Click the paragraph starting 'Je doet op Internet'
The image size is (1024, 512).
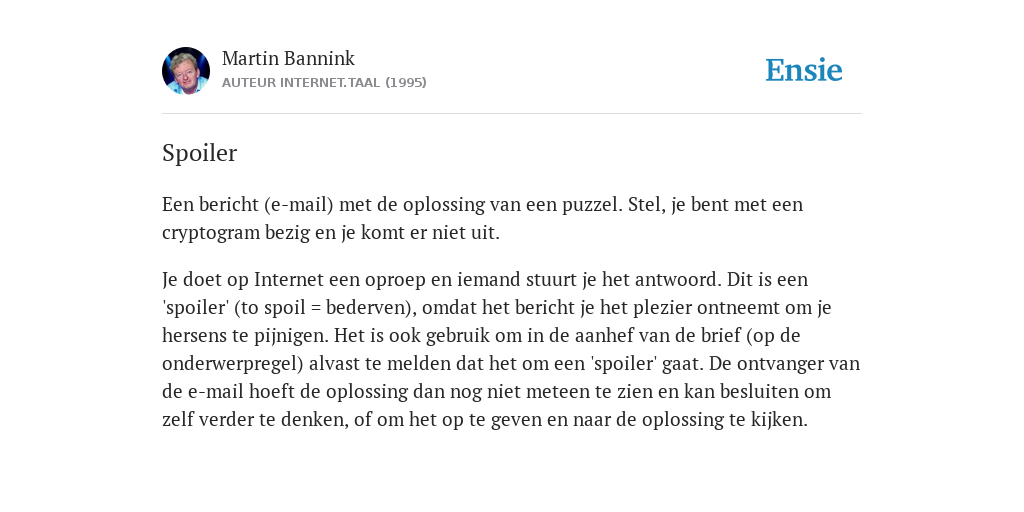pyautogui.click(x=511, y=349)
